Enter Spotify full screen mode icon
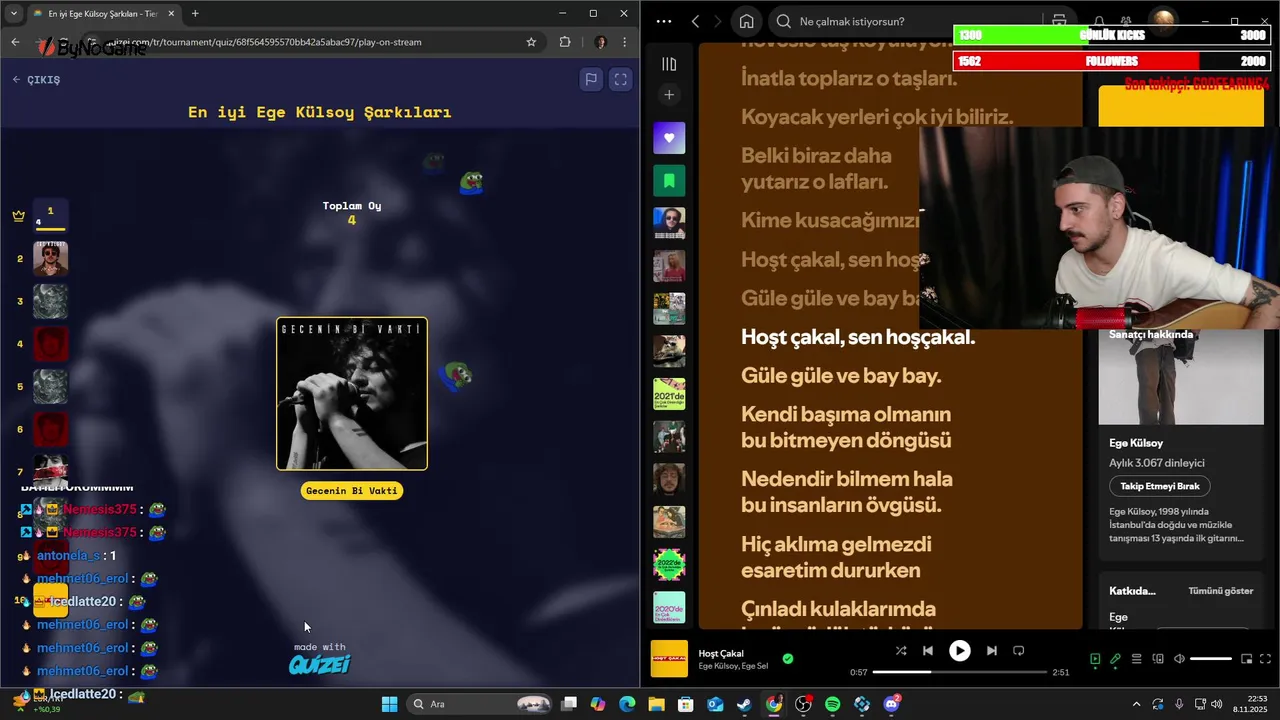Screen dimensions: 1280x720 click(1266, 659)
